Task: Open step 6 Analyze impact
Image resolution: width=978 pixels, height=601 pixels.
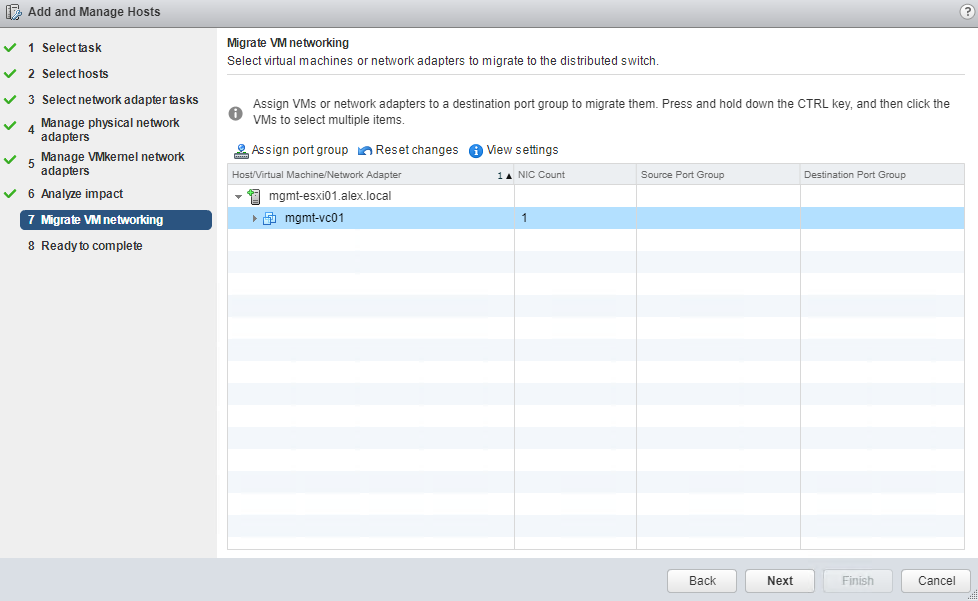Action: (75, 194)
